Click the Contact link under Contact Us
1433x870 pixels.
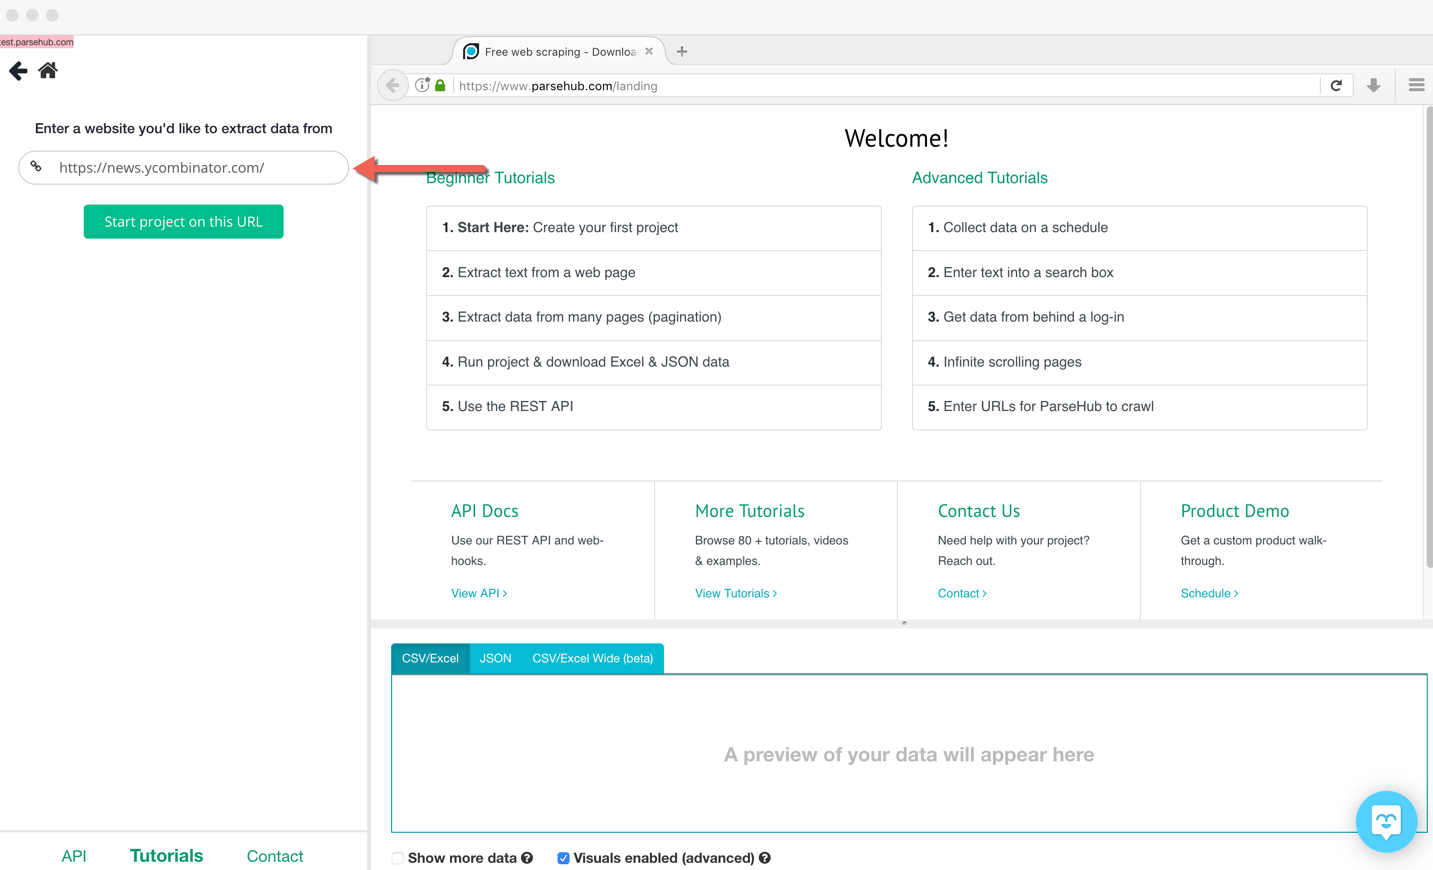tap(962, 594)
